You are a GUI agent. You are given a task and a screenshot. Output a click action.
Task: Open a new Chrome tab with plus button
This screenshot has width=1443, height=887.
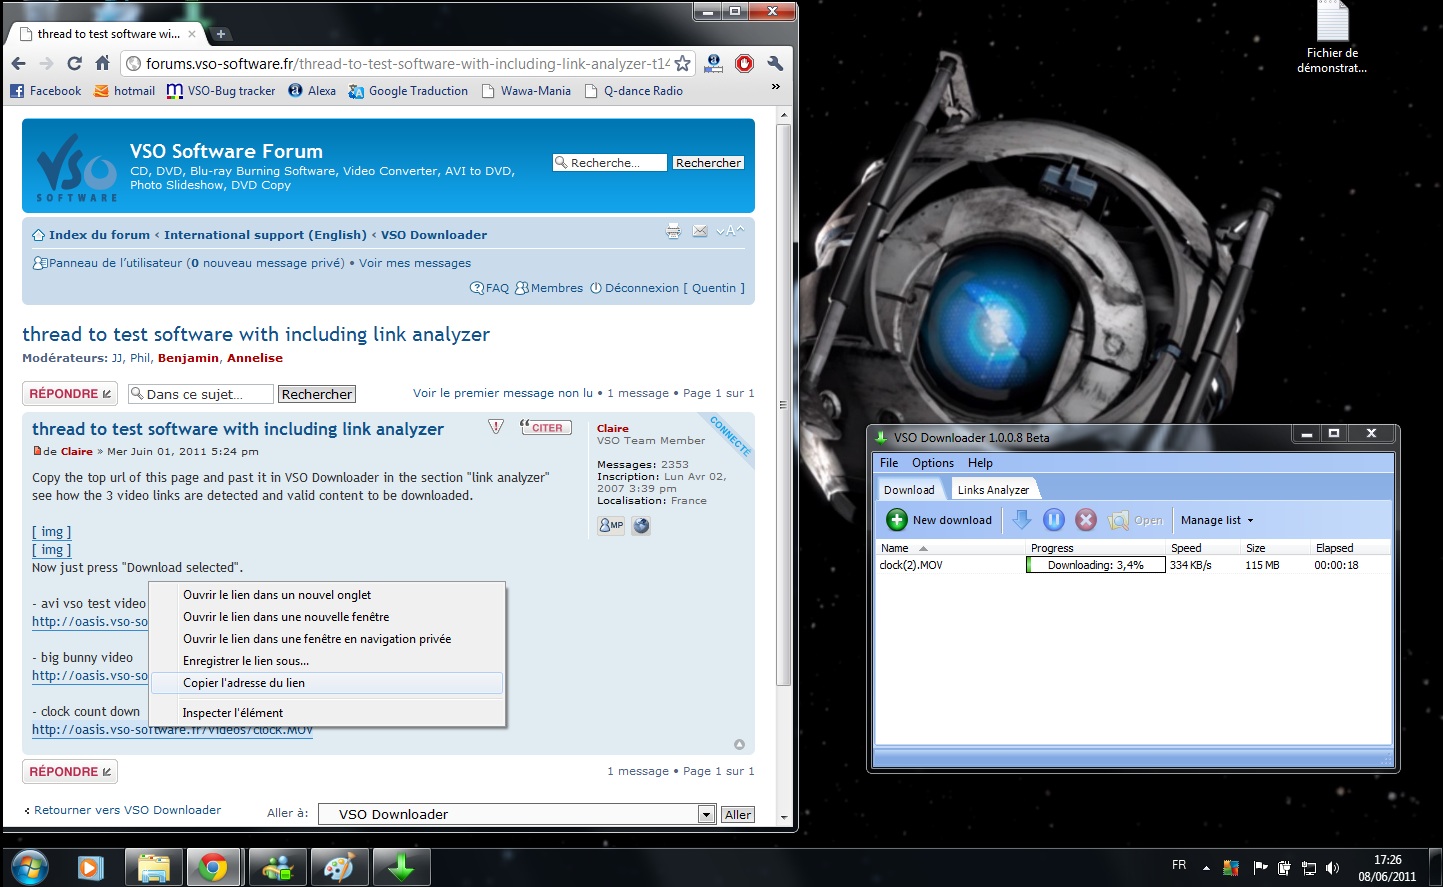point(221,34)
